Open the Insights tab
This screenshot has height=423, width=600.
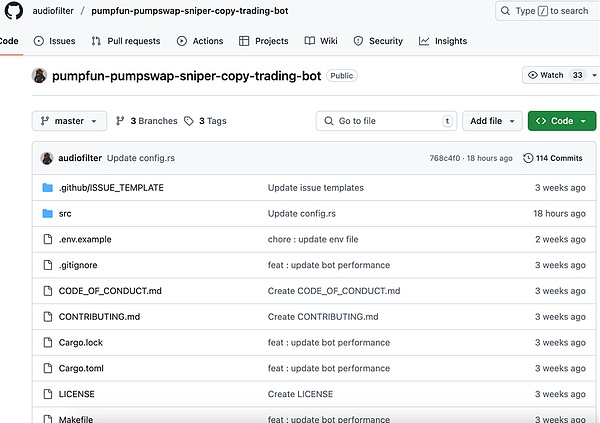coord(443,41)
